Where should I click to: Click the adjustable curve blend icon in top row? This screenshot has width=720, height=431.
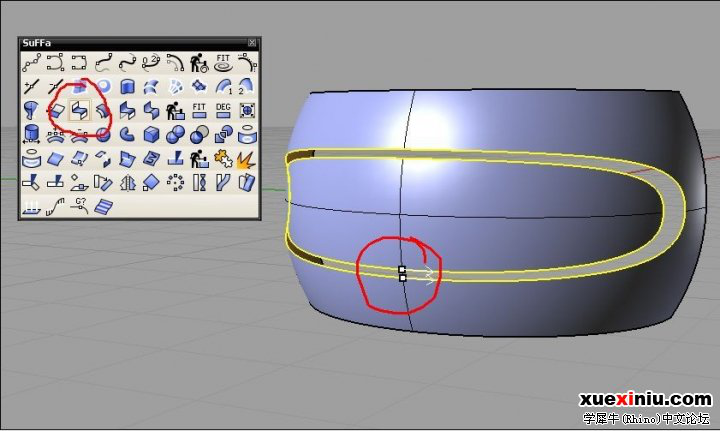[127, 62]
